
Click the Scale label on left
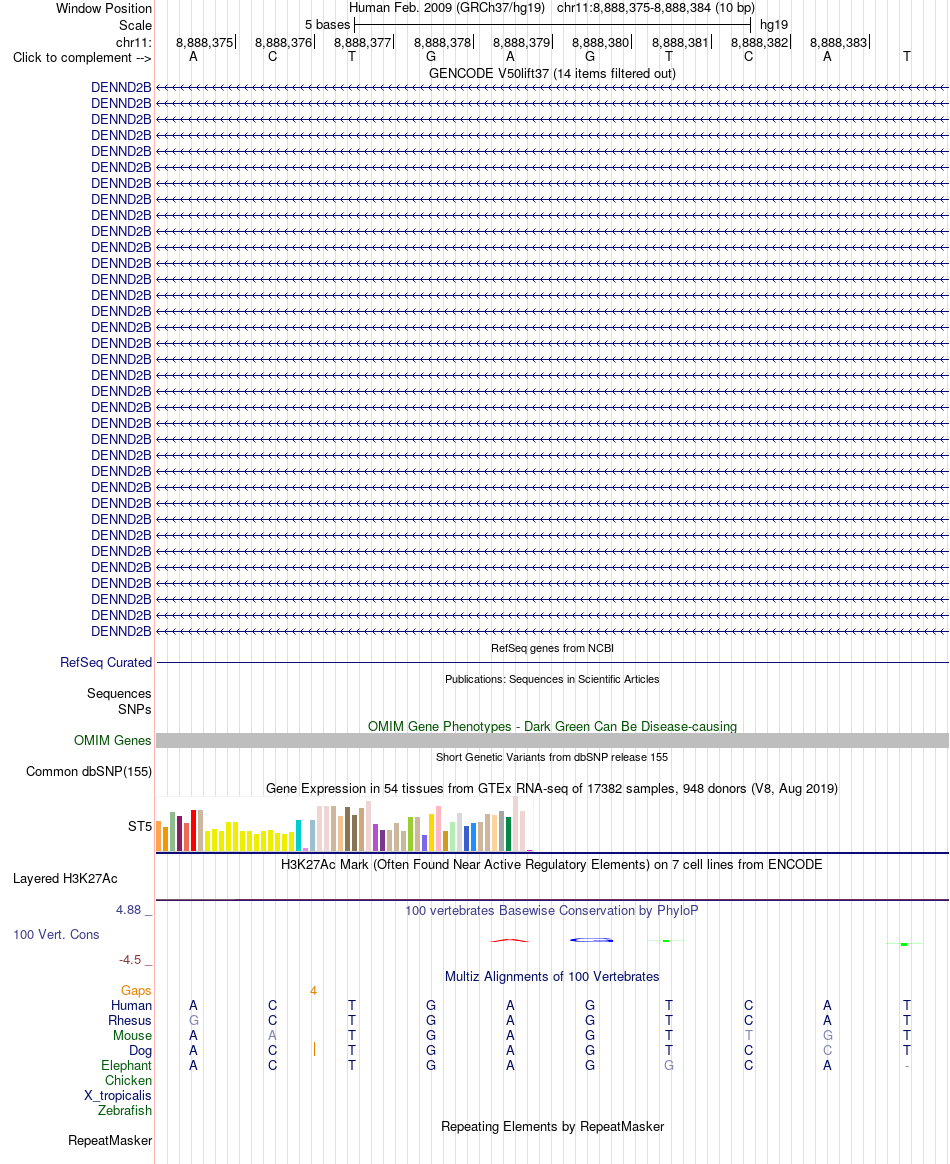point(135,25)
